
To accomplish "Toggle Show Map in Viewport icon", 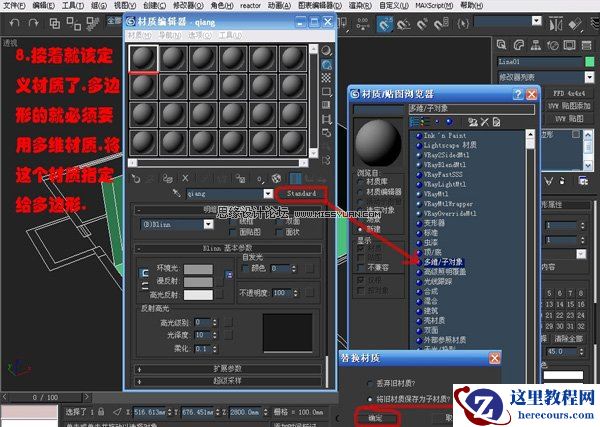I will pos(276,178).
